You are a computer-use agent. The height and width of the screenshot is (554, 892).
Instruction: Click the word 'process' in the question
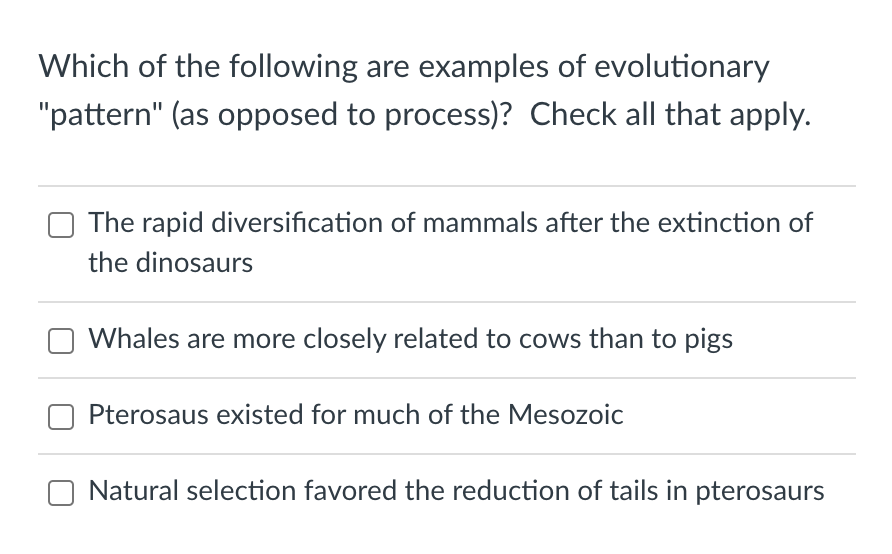pyautogui.click(x=438, y=114)
